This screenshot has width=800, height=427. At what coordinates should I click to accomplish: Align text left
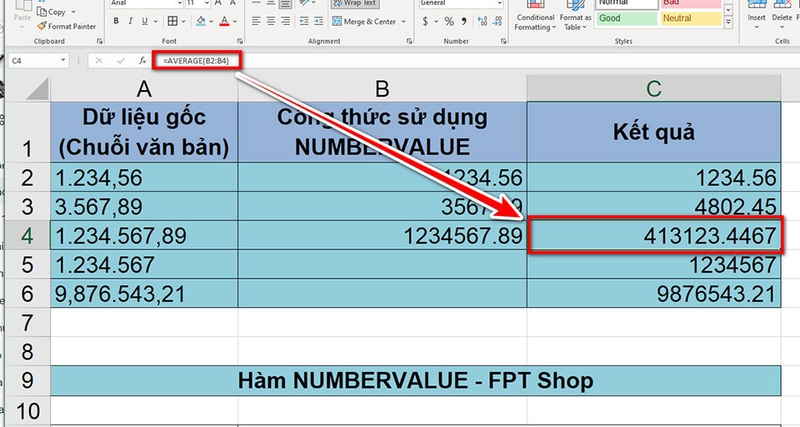point(256,21)
